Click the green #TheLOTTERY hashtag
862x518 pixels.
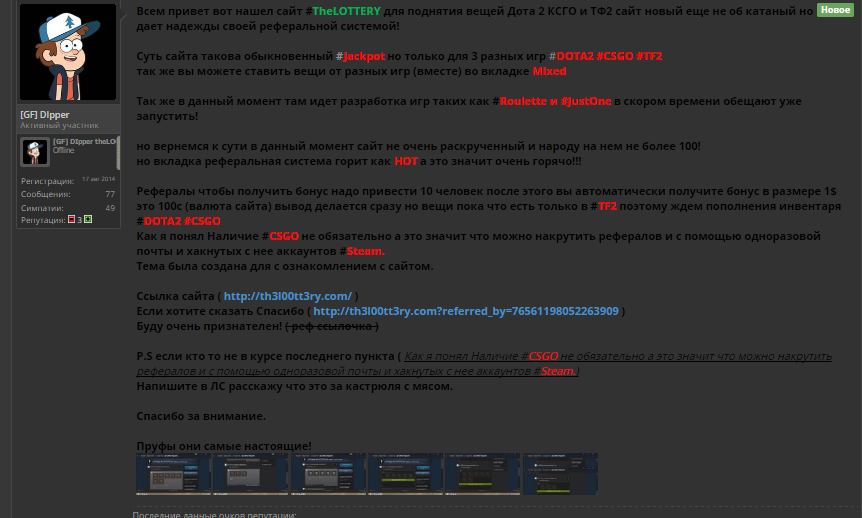343,11
